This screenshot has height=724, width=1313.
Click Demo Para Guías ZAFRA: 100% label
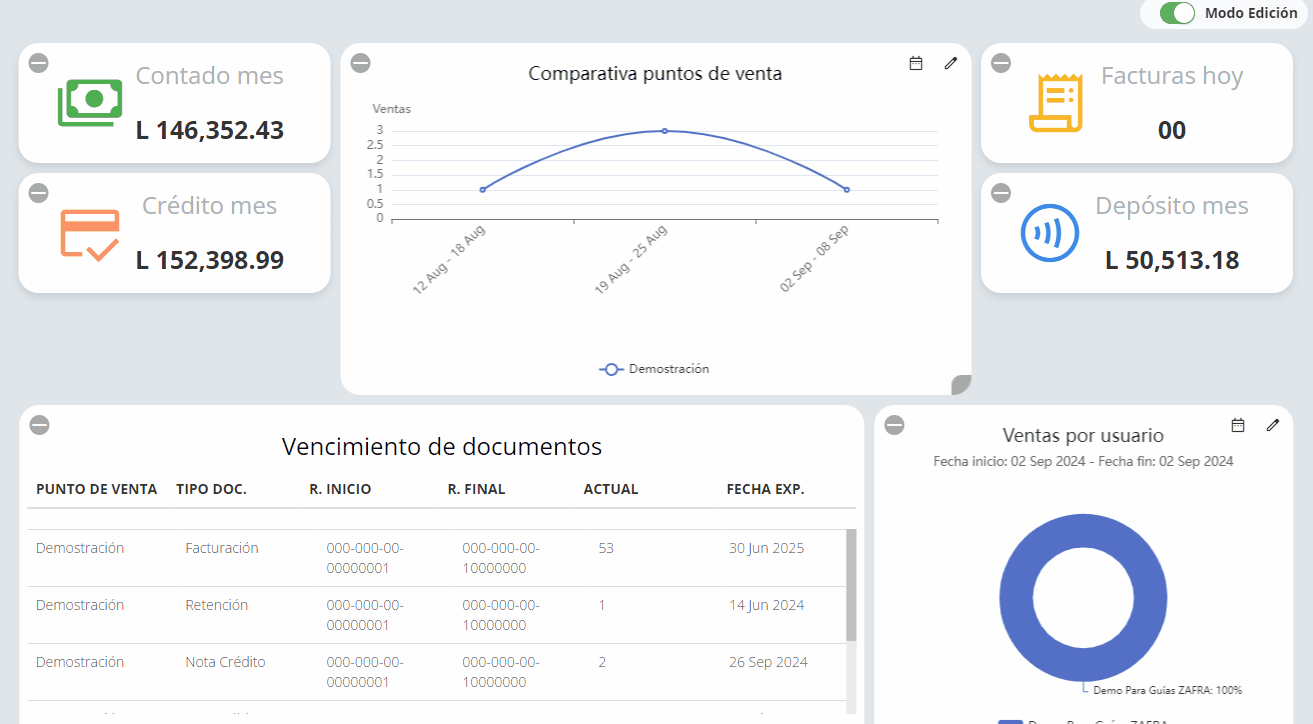[x=1168, y=690]
